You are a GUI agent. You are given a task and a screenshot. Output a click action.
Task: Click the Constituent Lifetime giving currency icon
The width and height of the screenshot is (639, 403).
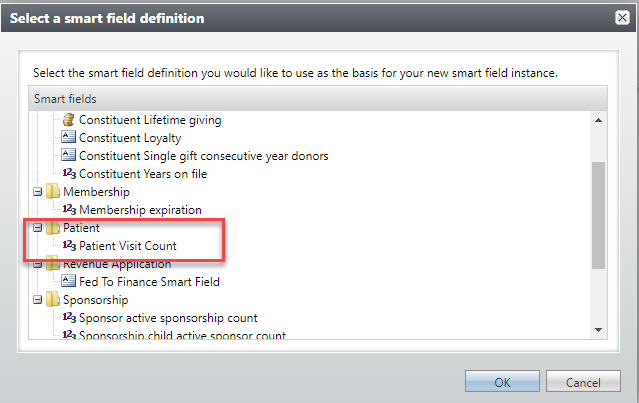point(69,120)
